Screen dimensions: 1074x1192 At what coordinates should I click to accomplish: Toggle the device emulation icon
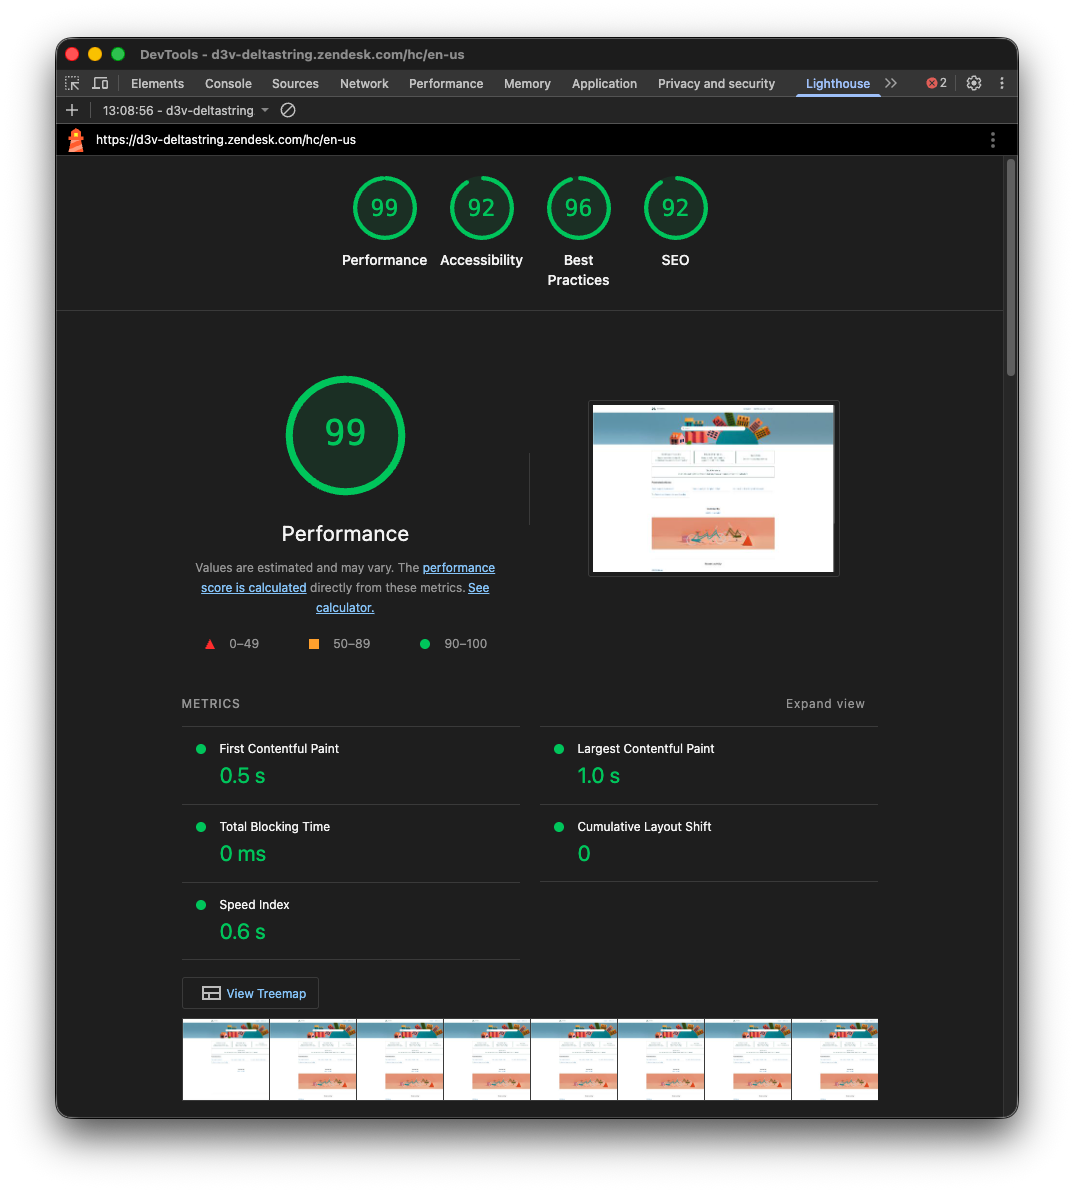point(100,83)
